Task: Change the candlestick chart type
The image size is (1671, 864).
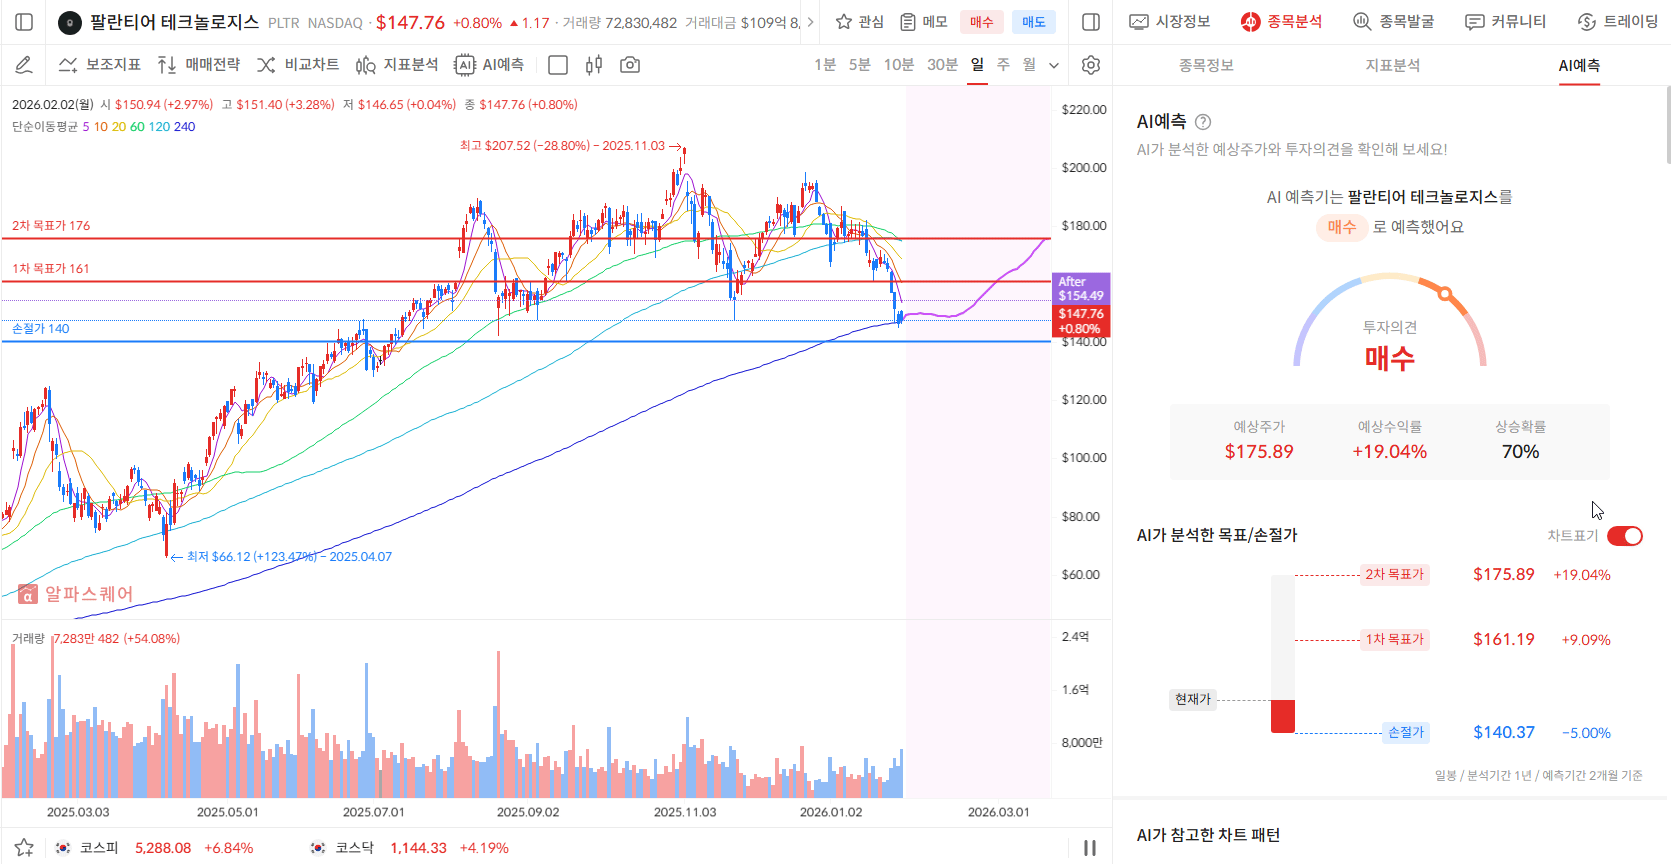Action: click(x=594, y=65)
